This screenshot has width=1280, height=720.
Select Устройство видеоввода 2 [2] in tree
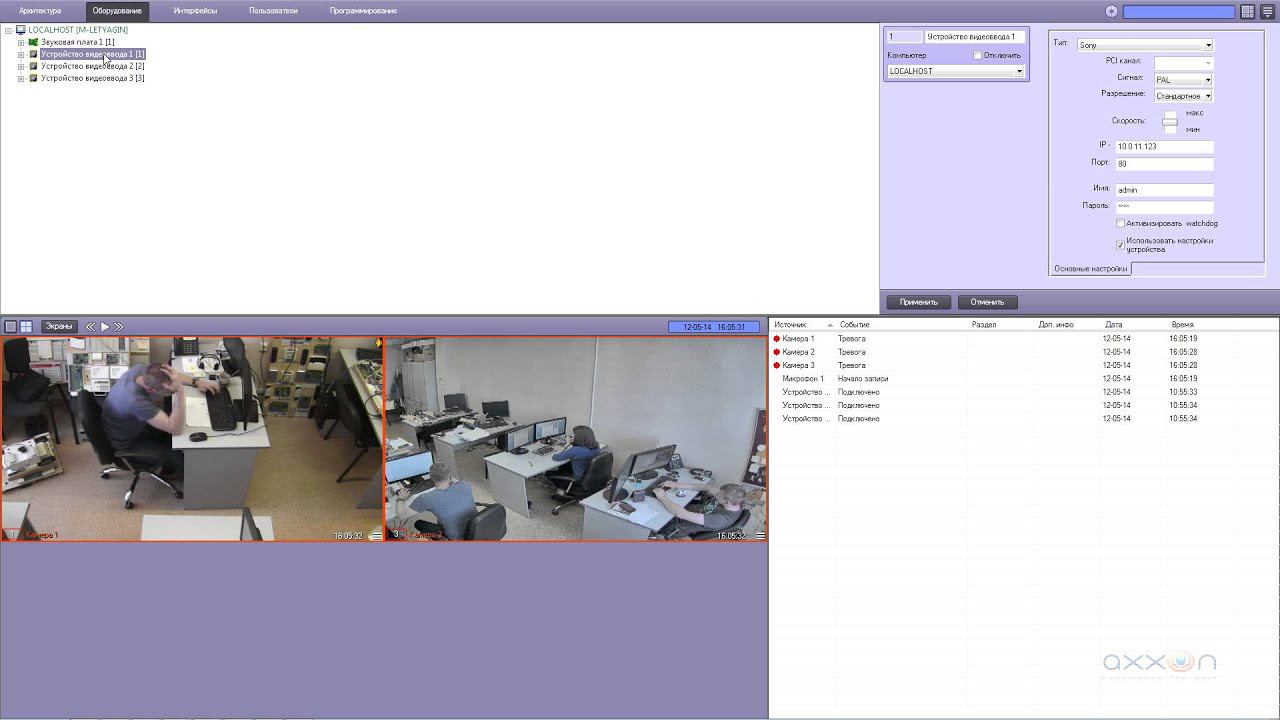92,66
